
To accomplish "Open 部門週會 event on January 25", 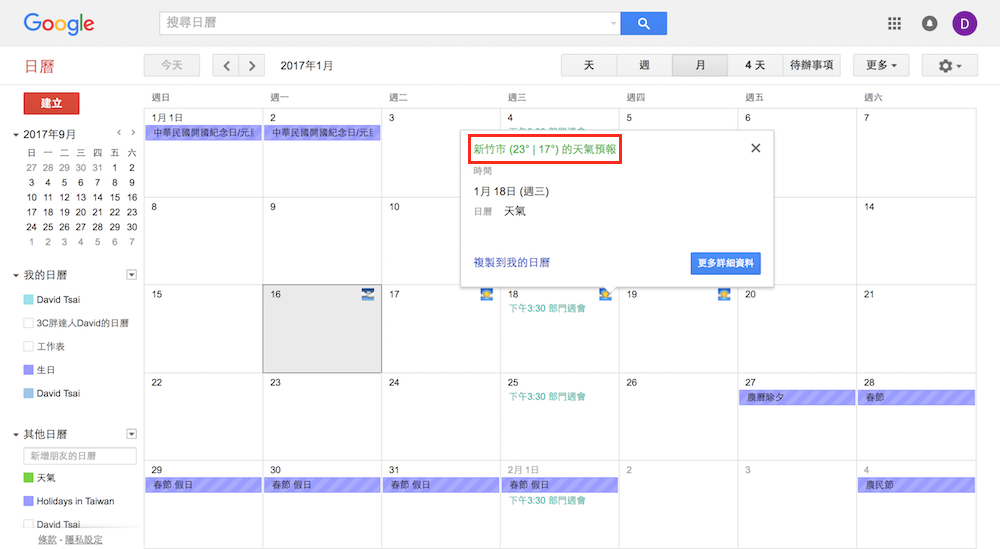I will pyautogui.click(x=547, y=397).
